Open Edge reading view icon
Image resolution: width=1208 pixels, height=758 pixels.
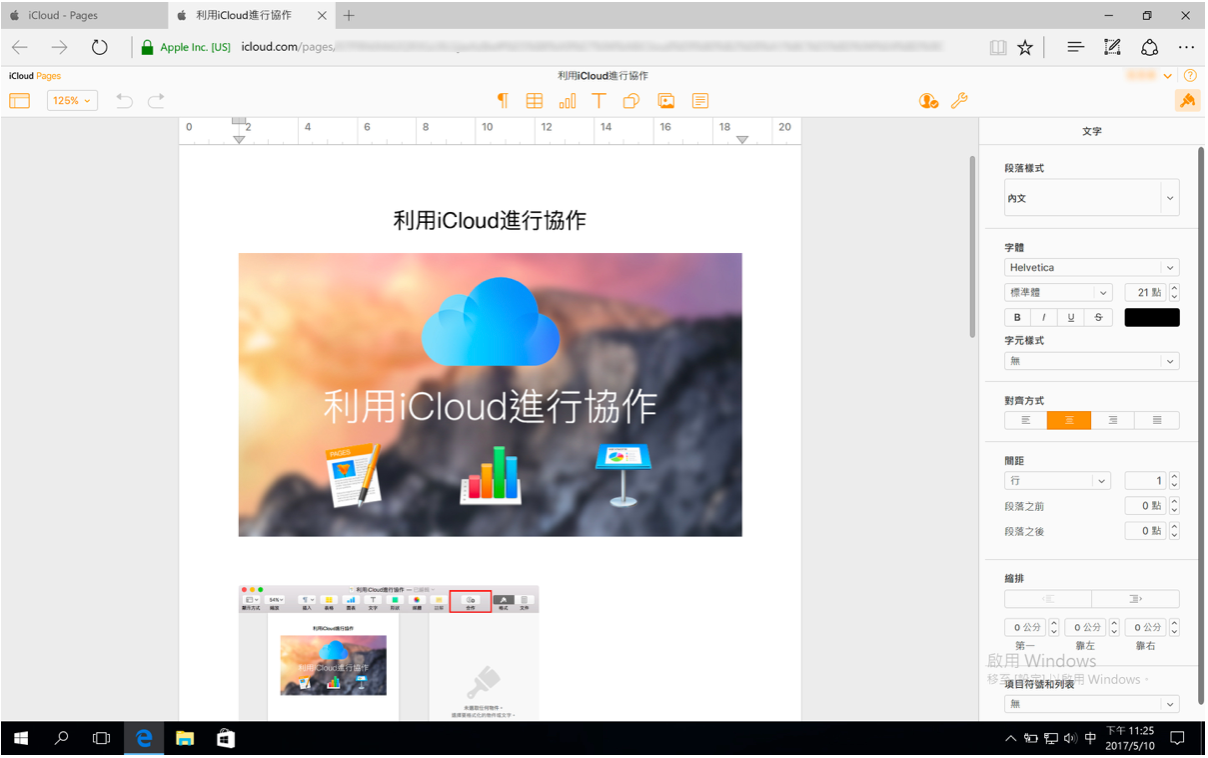998,47
